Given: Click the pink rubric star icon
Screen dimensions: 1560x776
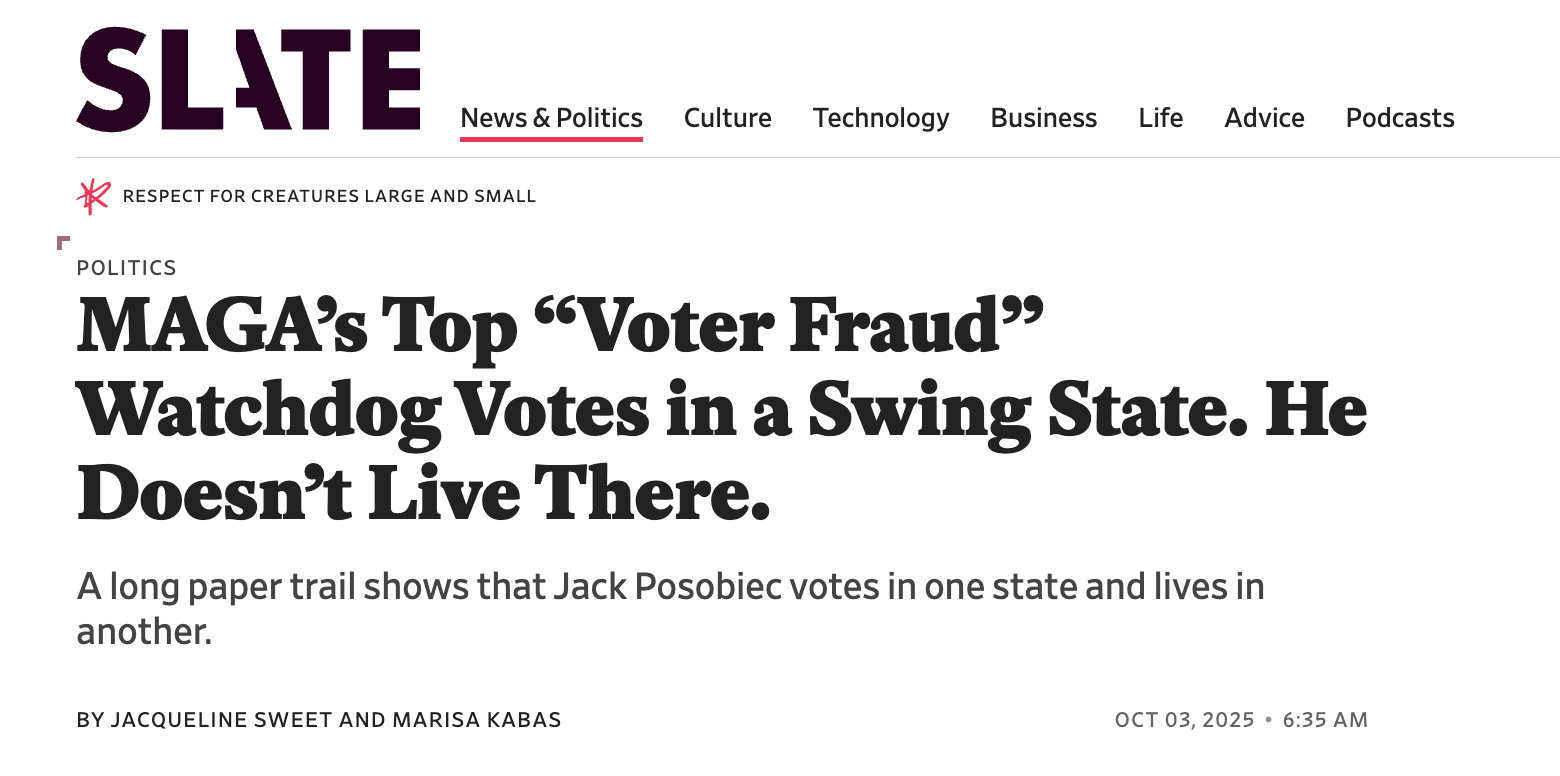Looking at the screenshot, I should tap(93, 196).
